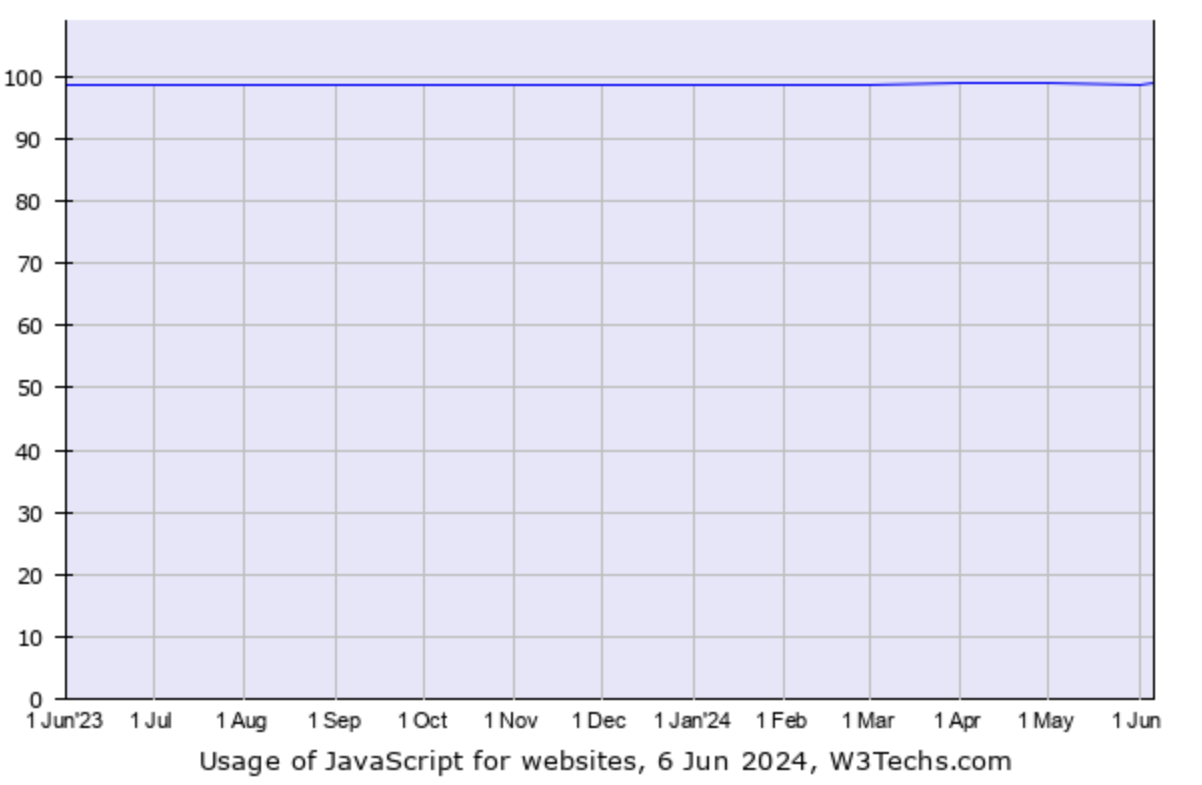
Task: Click the 1 Feb x-axis label
Action: [x=782, y=721]
